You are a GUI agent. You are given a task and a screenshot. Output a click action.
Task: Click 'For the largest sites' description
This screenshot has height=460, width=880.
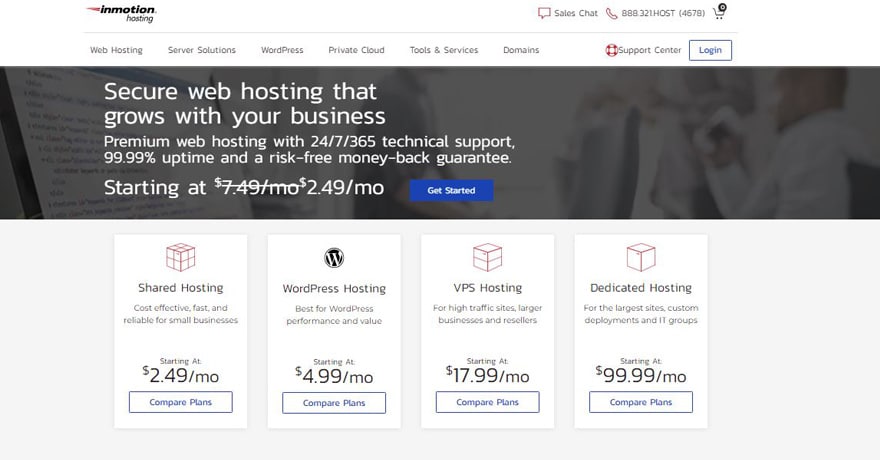[641, 314]
